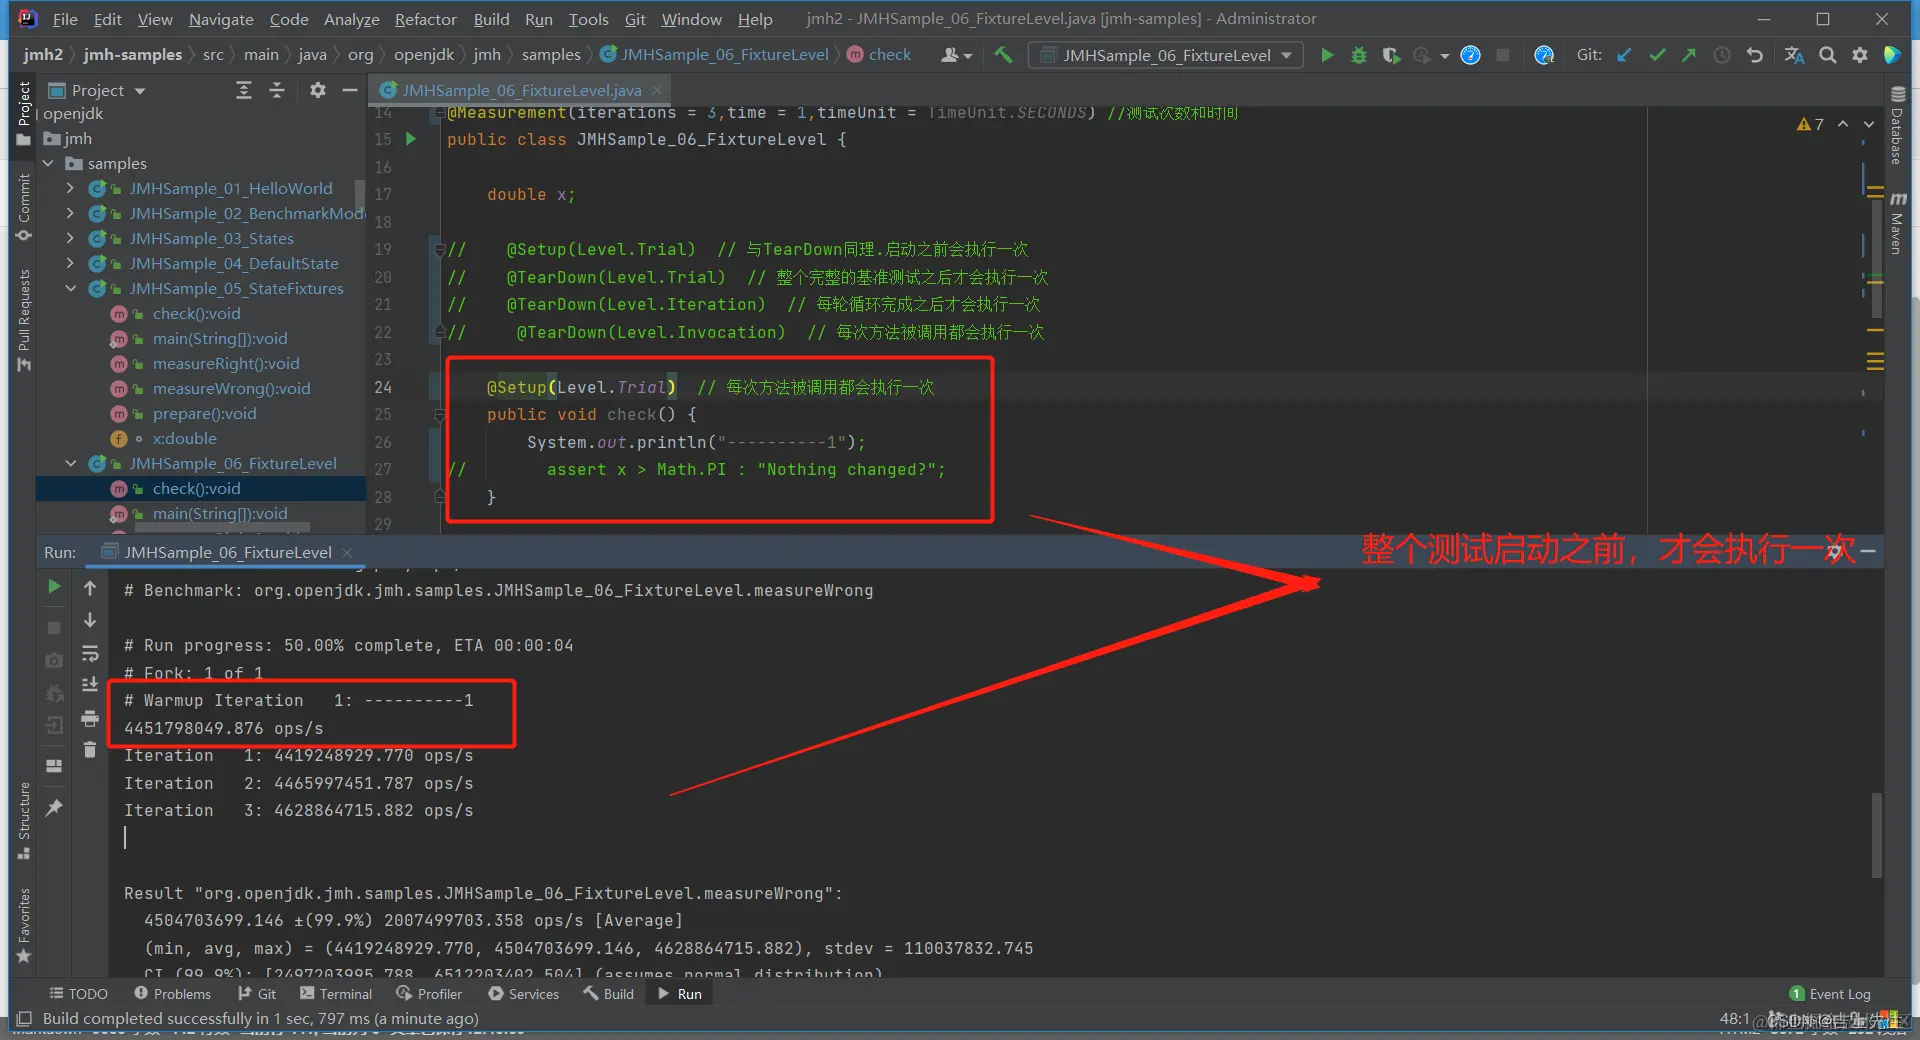The width and height of the screenshot is (1920, 1040).
Task: Select prepare():void method in tree
Action: pos(204,413)
